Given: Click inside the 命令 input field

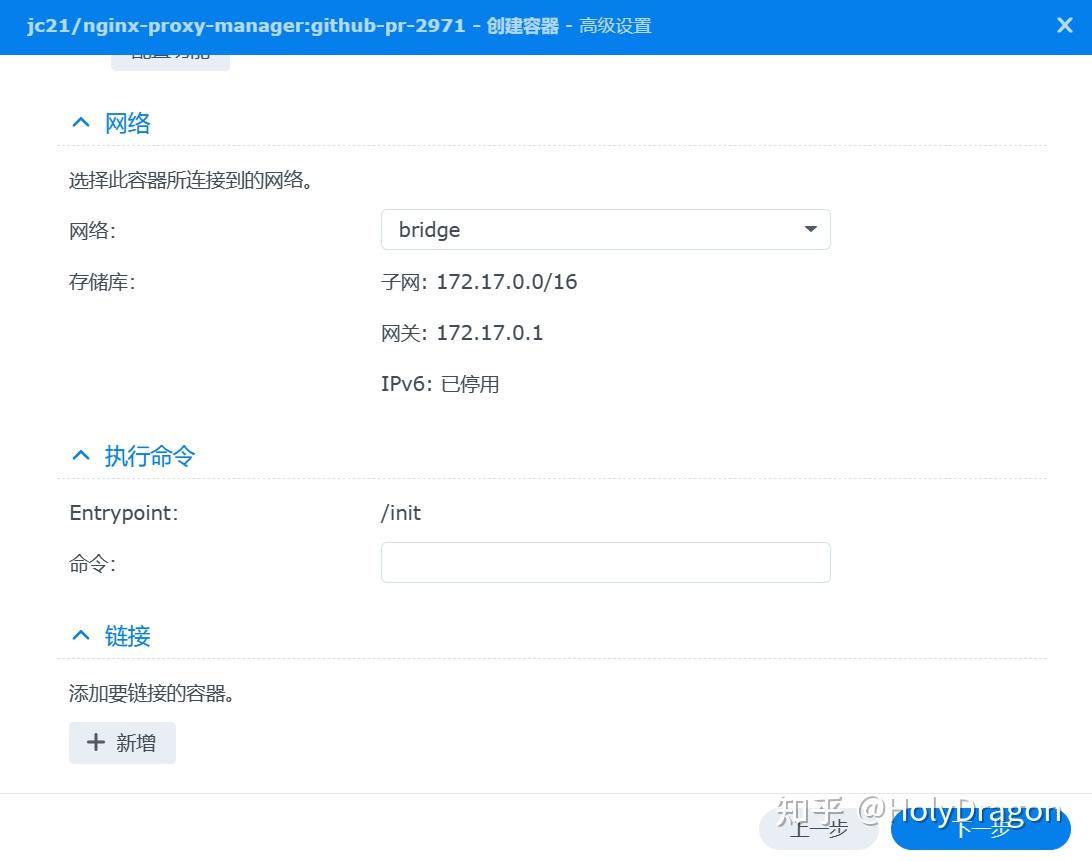Looking at the screenshot, I should click(x=605, y=562).
